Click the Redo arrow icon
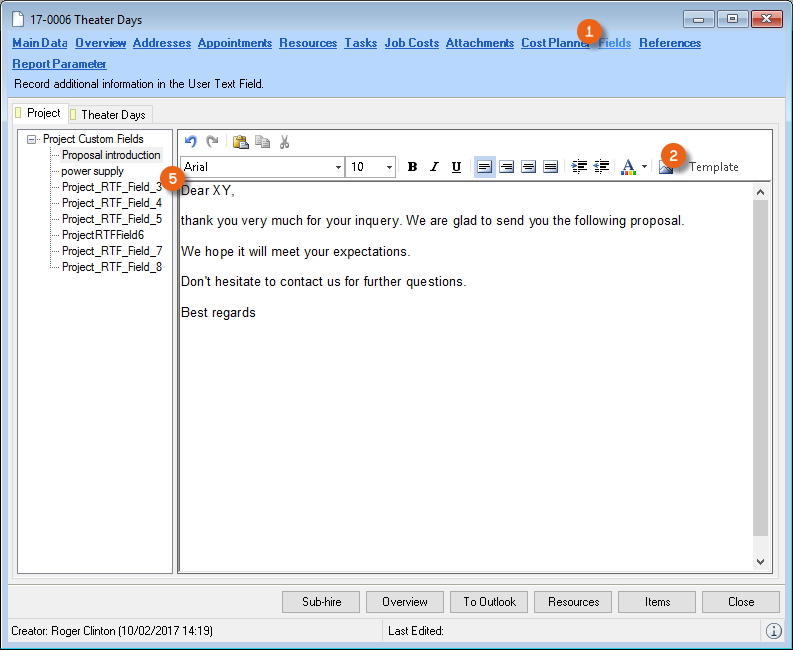Screen dimensions: 793x650 (x=212, y=142)
